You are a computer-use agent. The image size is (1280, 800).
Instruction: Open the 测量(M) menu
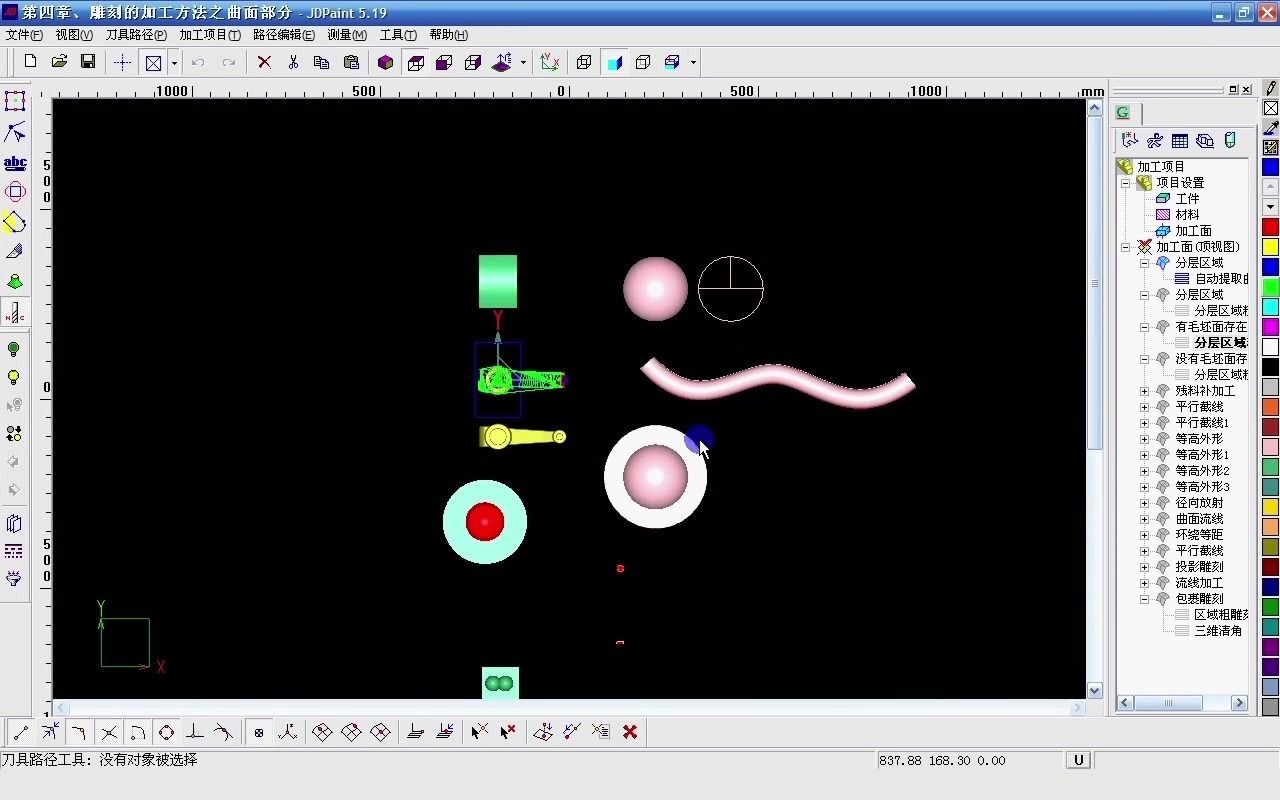347,35
